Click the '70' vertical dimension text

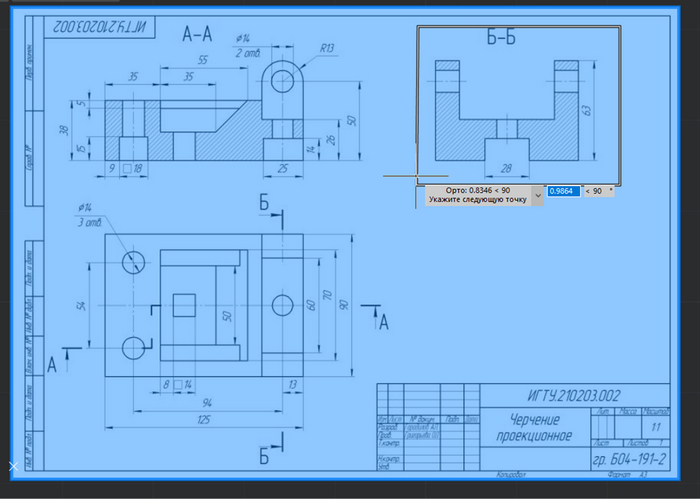(x=327, y=295)
